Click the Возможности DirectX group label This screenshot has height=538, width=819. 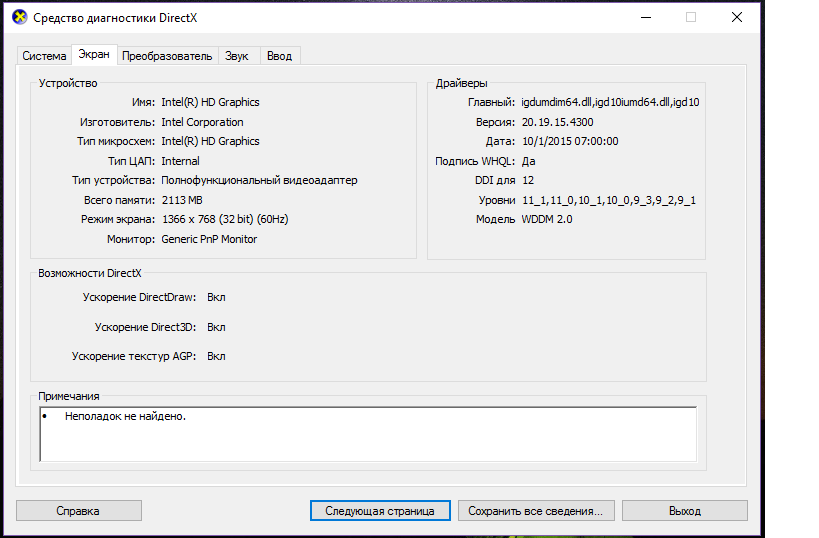(90, 273)
